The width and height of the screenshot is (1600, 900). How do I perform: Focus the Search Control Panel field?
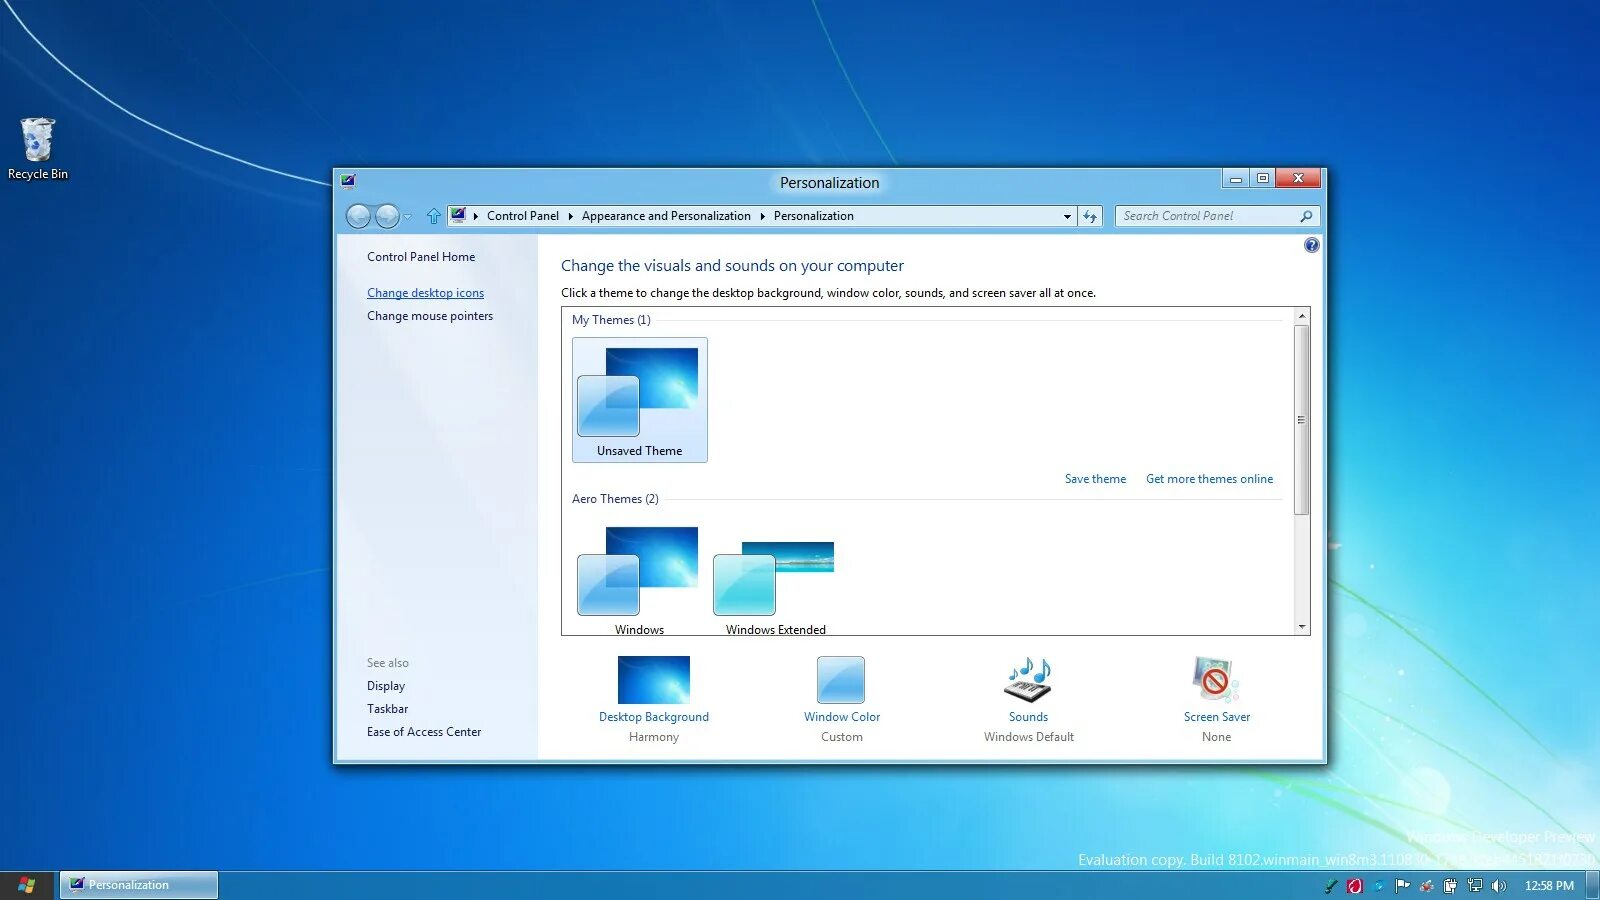point(1217,216)
